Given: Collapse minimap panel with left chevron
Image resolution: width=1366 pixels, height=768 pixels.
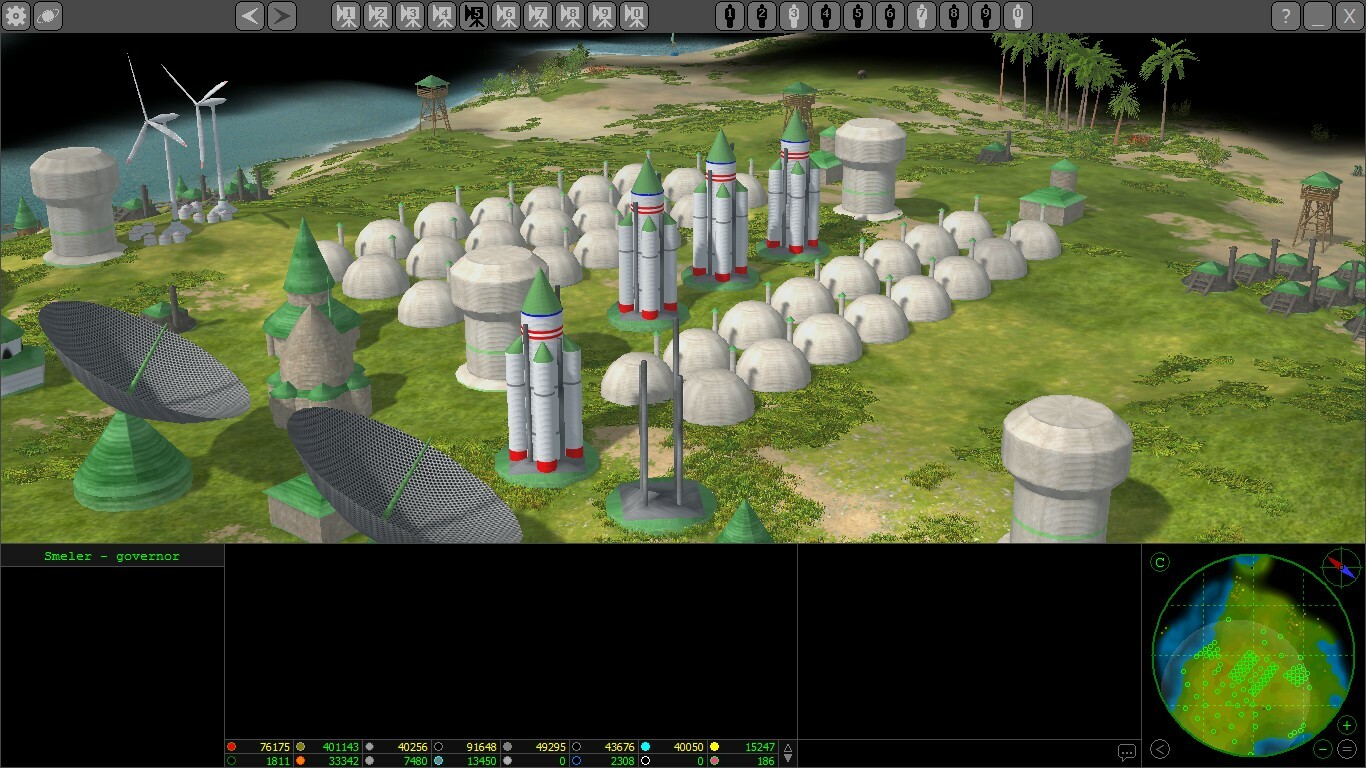Looking at the screenshot, I should 1160,749.
